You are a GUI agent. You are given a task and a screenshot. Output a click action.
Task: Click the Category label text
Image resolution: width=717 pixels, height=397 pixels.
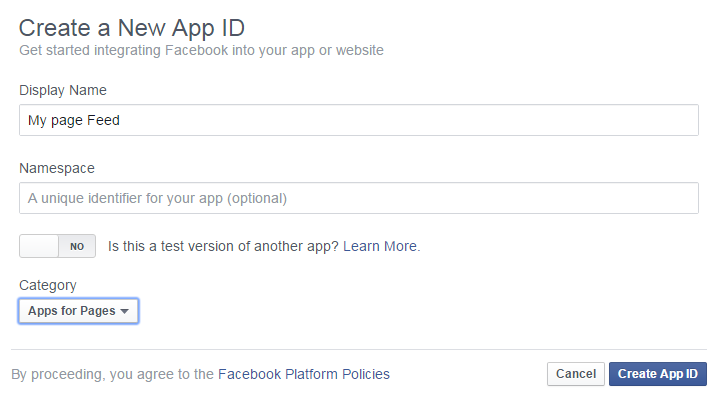pyautogui.click(x=48, y=285)
